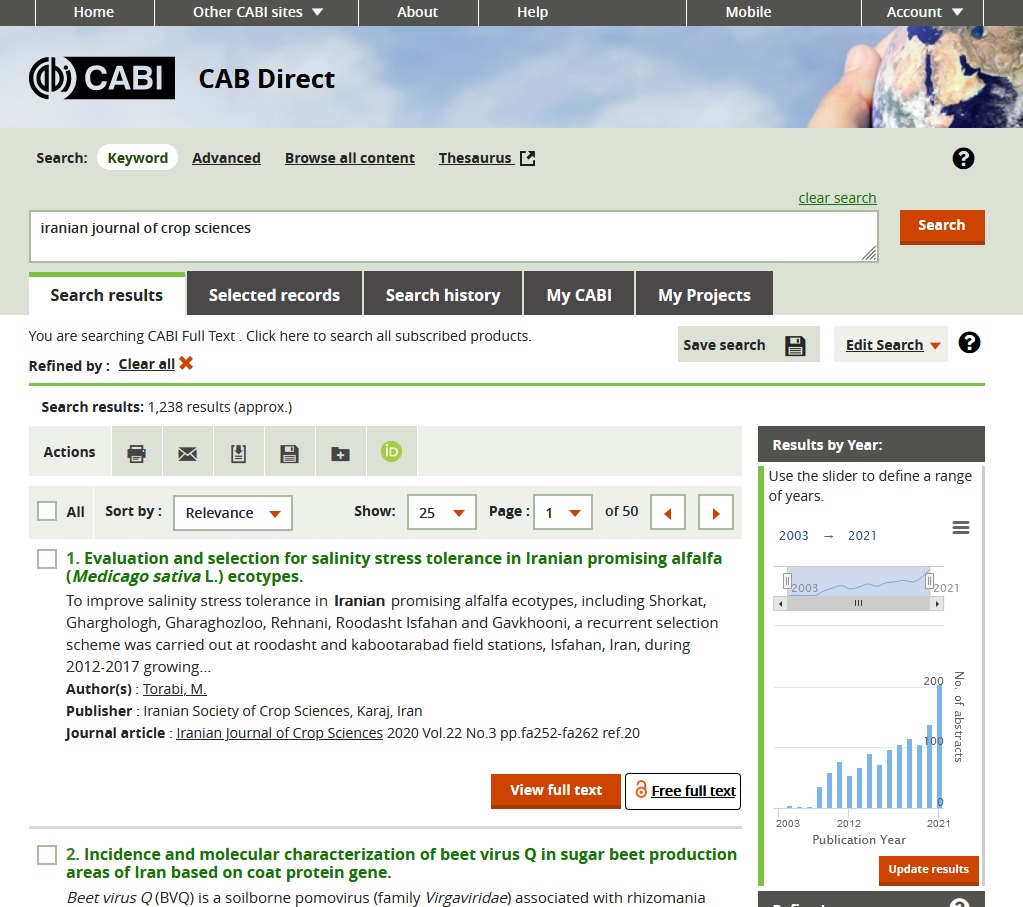Screen dimensions: 1023x907
Task: Go to previous results page arrow
Action: [x=668, y=512]
